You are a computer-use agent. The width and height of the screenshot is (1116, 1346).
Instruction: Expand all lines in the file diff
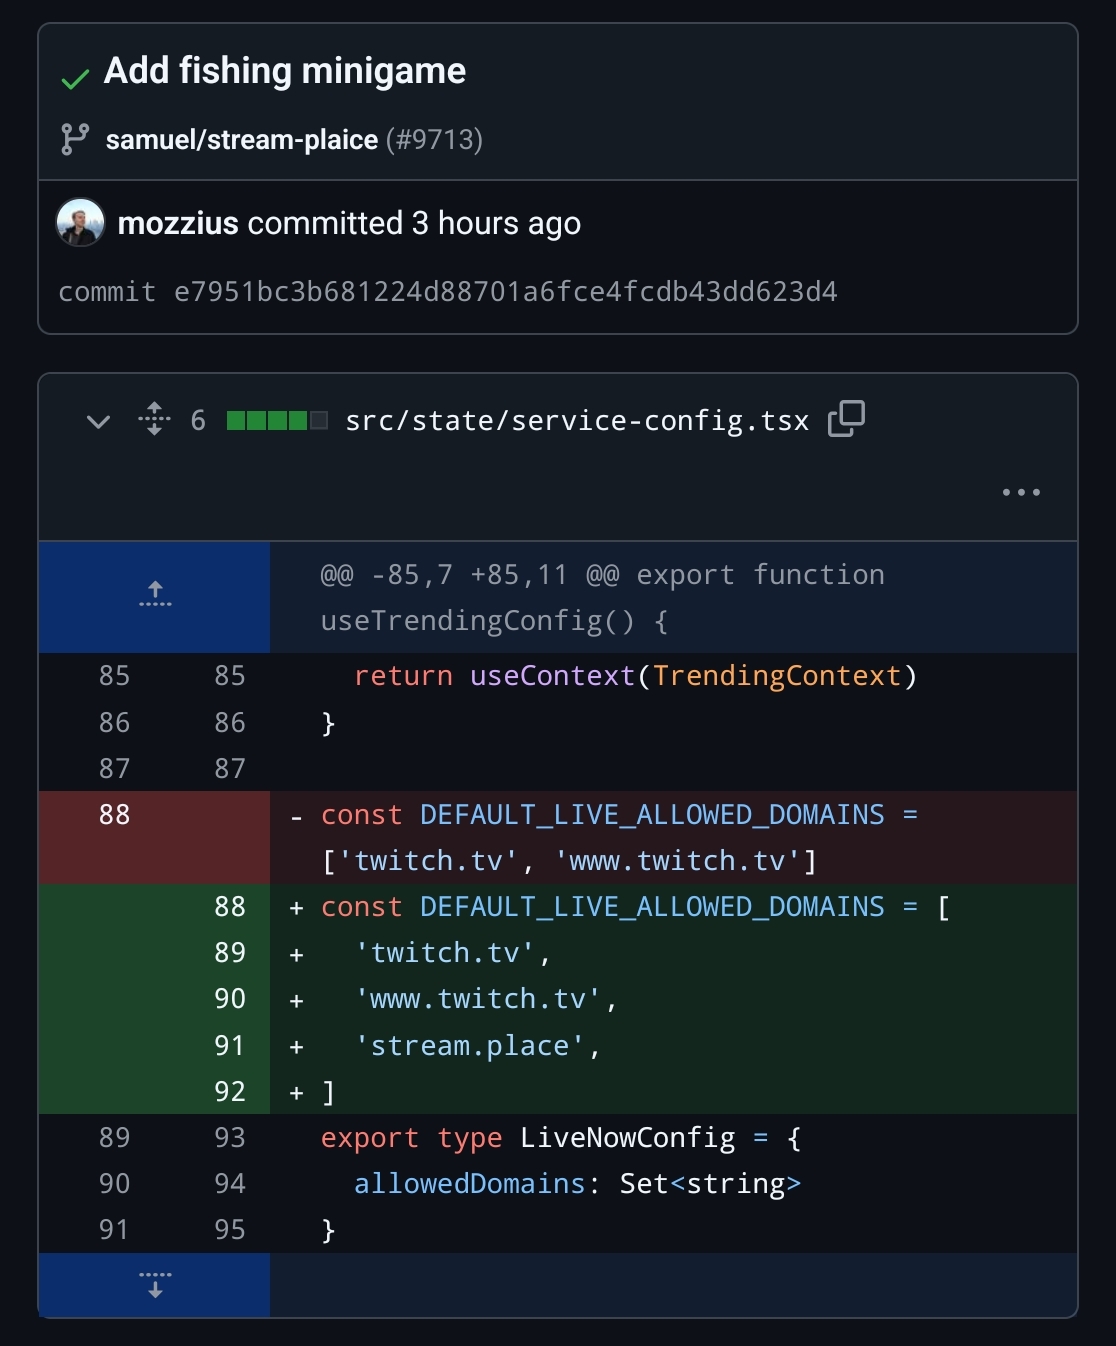154,419
